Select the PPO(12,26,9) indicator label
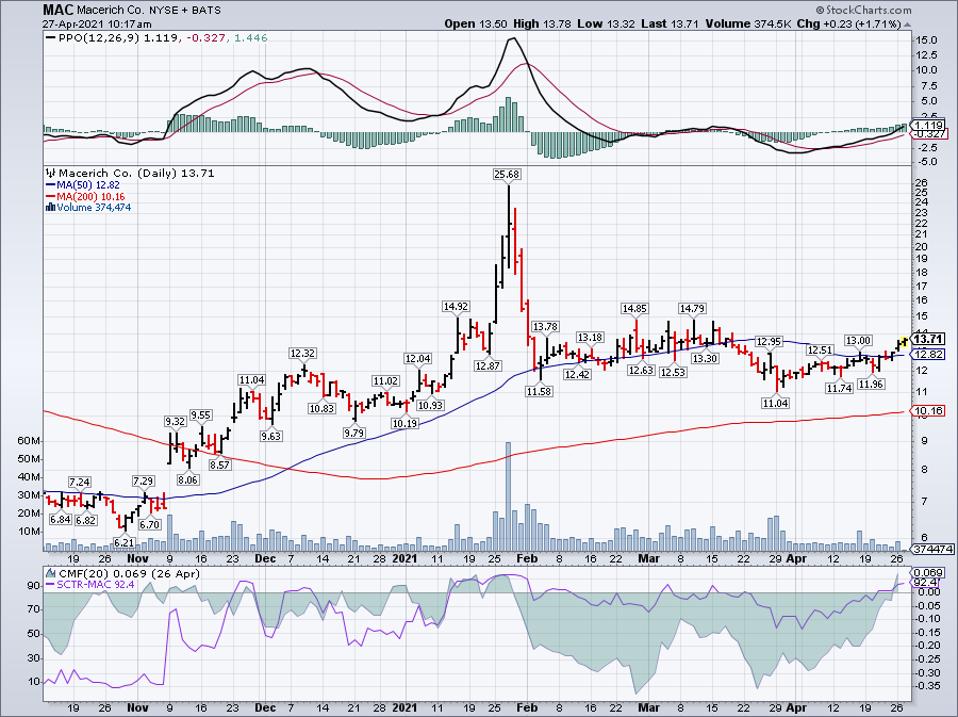This screenshot has height=717, width=958. click(99, 38)
